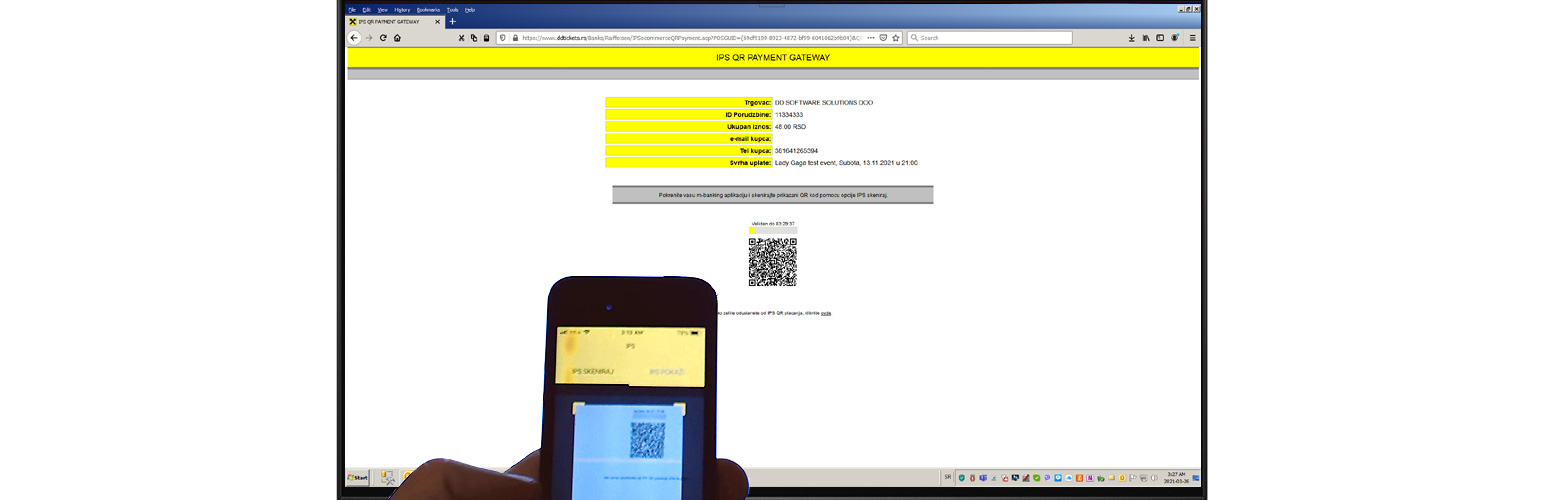The image size is (1544, 500).
Task: Click the QR validity countdown progress bar
Action: (773, 231)
